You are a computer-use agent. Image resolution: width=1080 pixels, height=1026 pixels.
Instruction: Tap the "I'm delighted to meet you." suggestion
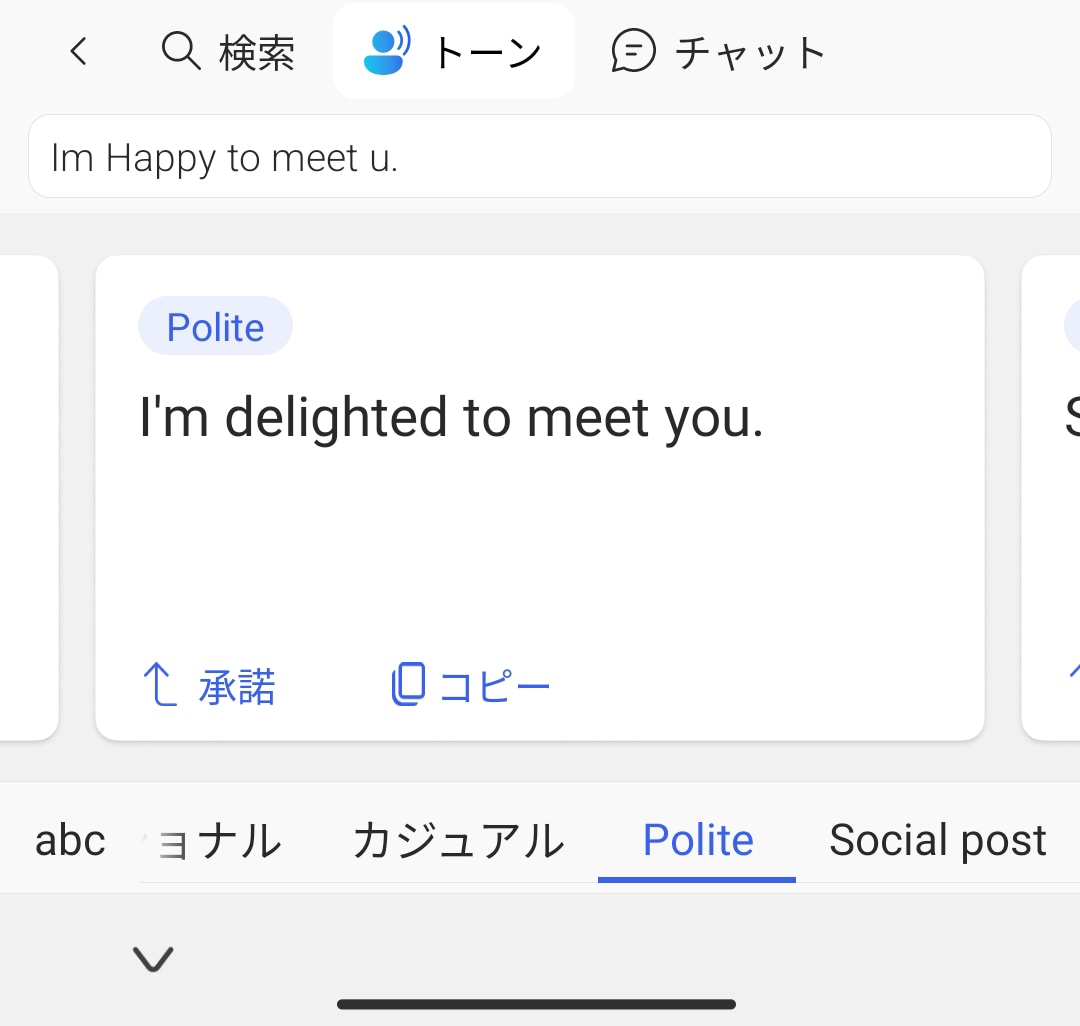coord(451,418)
